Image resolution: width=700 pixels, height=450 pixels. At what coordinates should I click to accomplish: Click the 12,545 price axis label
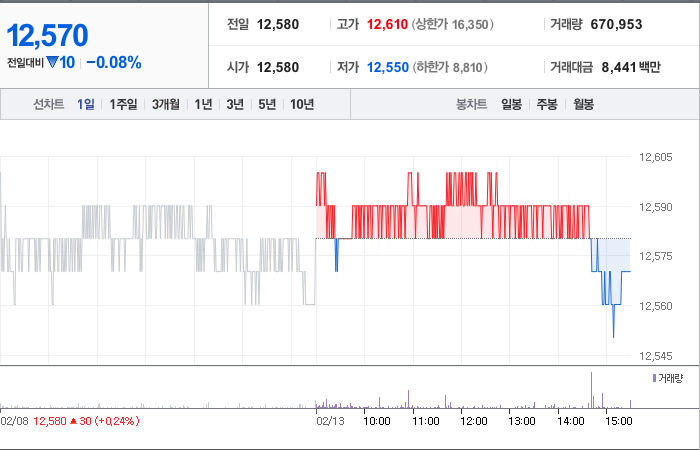pyautogui.click(x=656, y=356)
